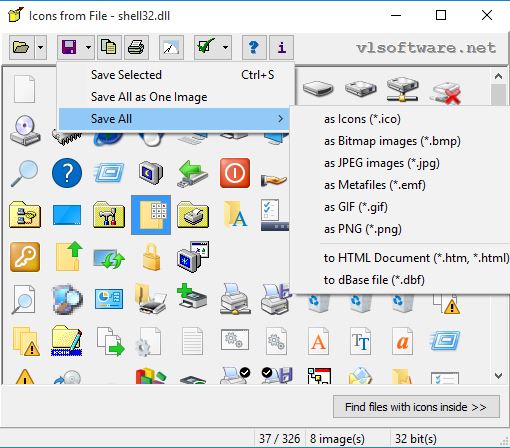
Task: Click the scrollbar down arrow
Action: click(x=498, y=376)
